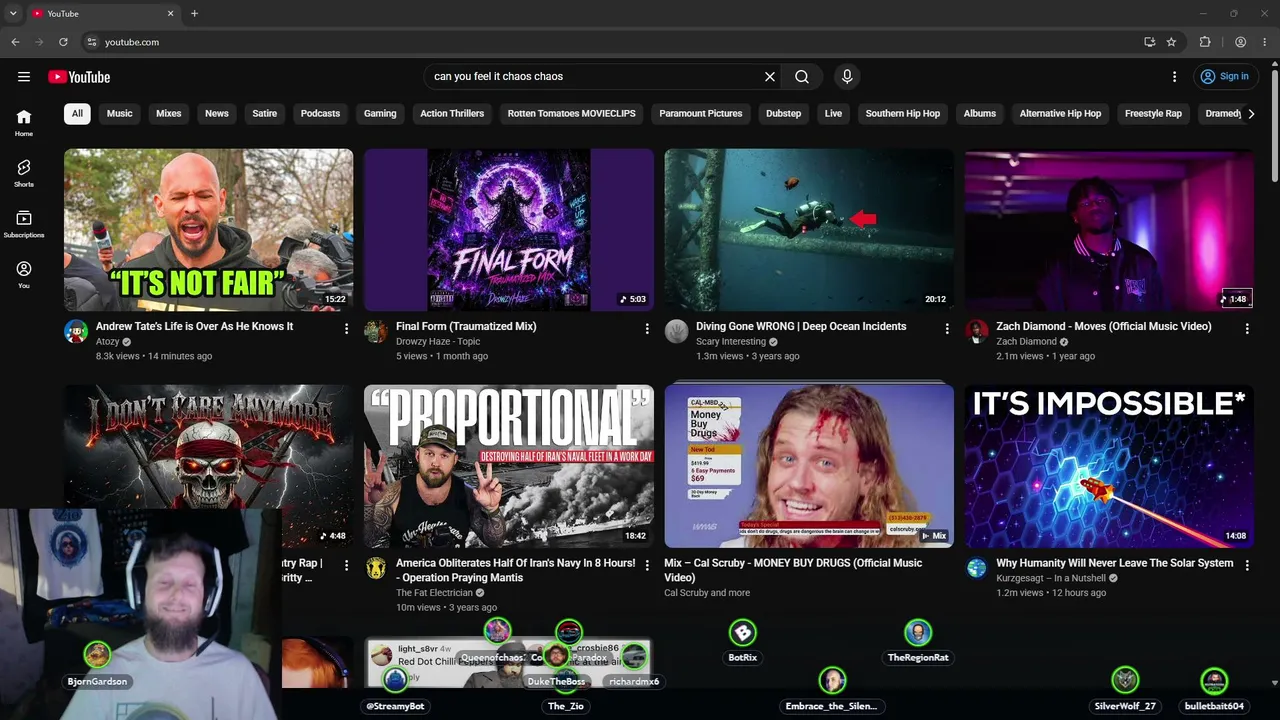Open options for Why Humanity video

pyautogui.click(x=1247, y=566)
